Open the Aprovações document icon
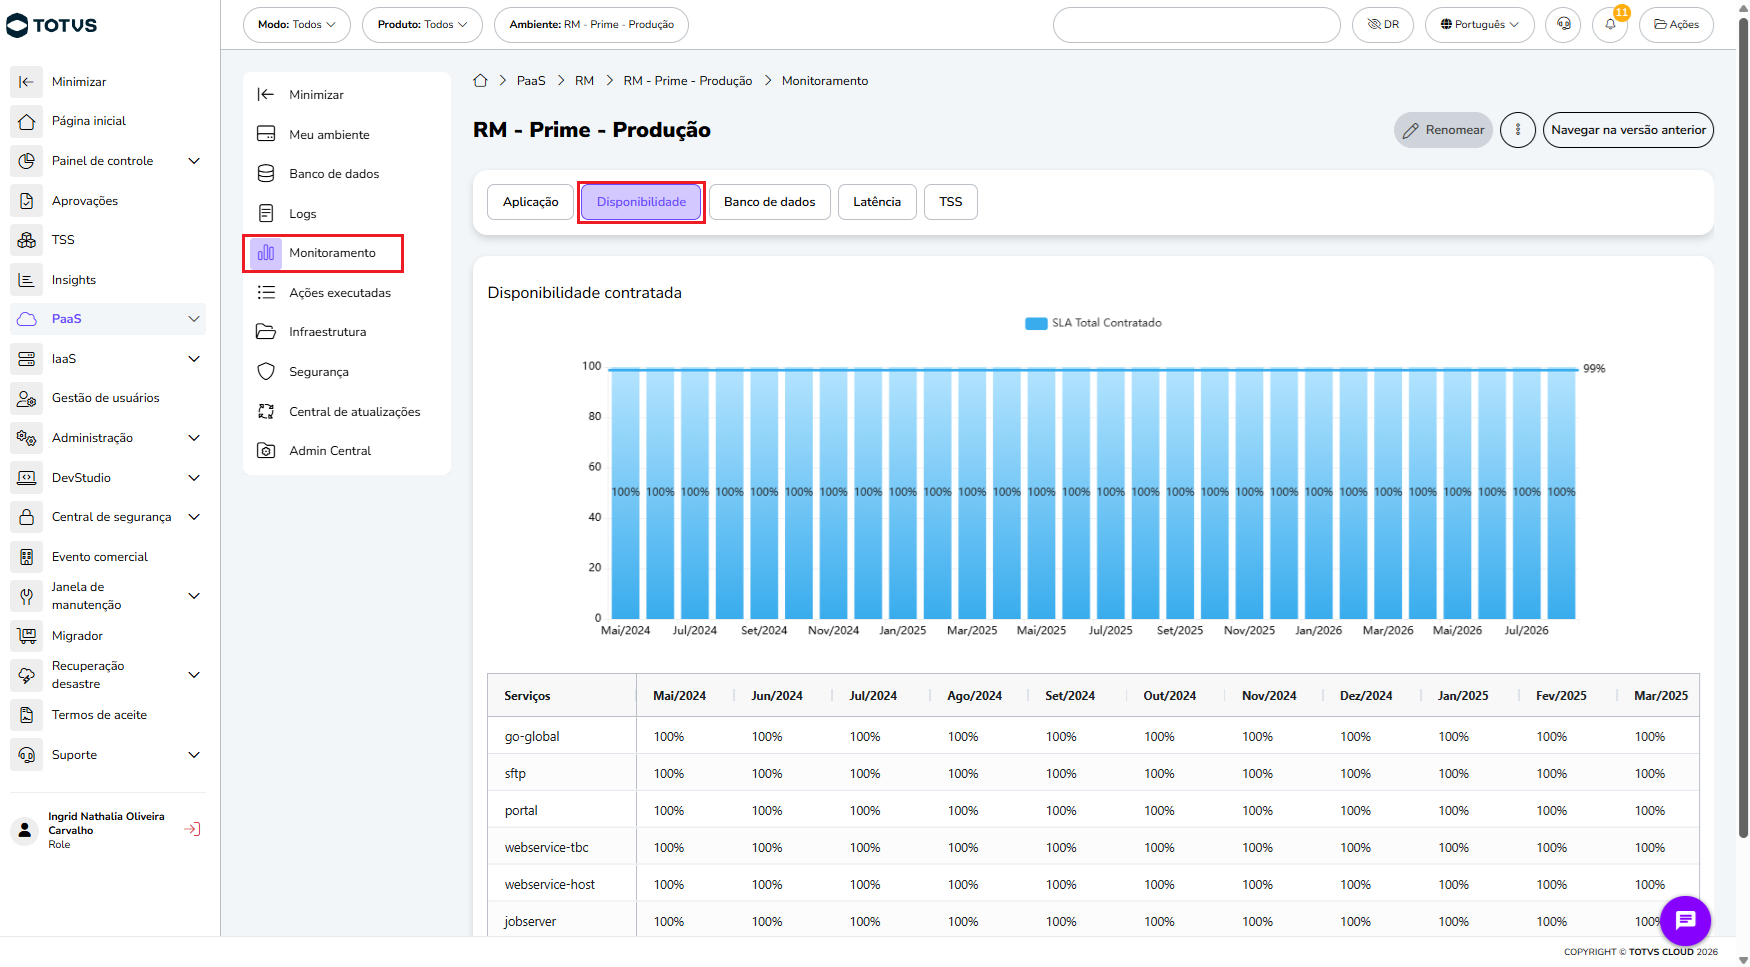 coord(27,201)
